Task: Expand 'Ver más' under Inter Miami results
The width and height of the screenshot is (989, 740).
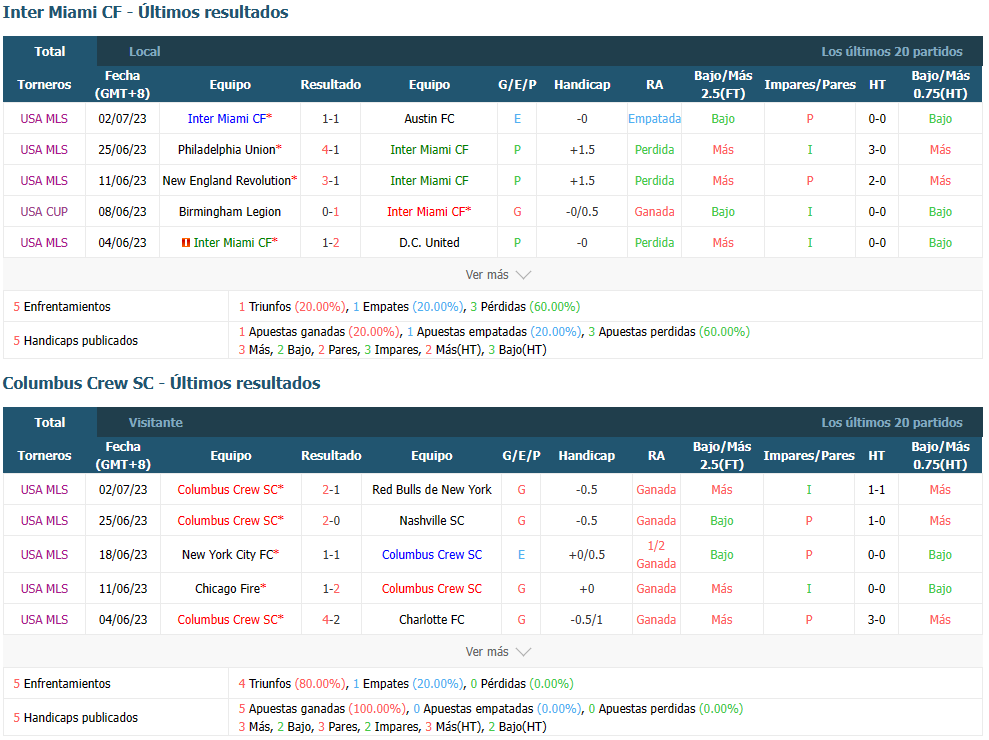Action: click(498, 275)
